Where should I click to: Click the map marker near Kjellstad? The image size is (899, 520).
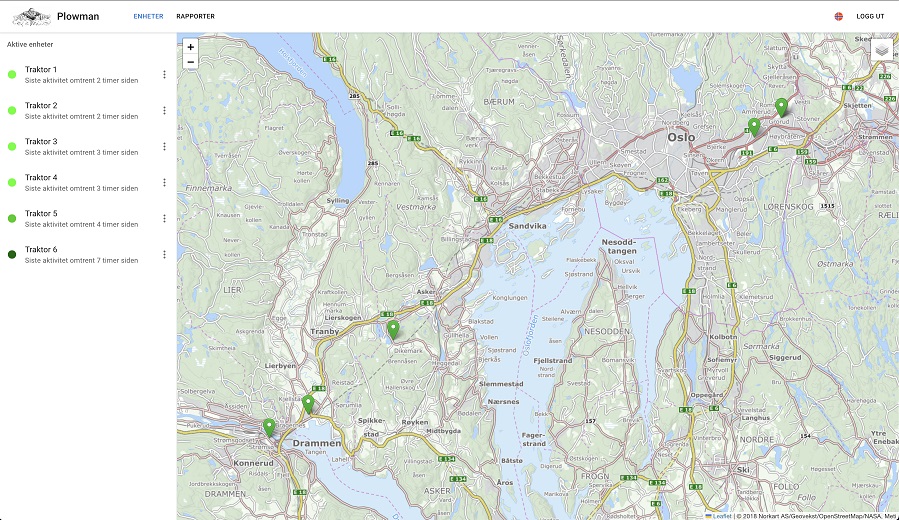308,403
